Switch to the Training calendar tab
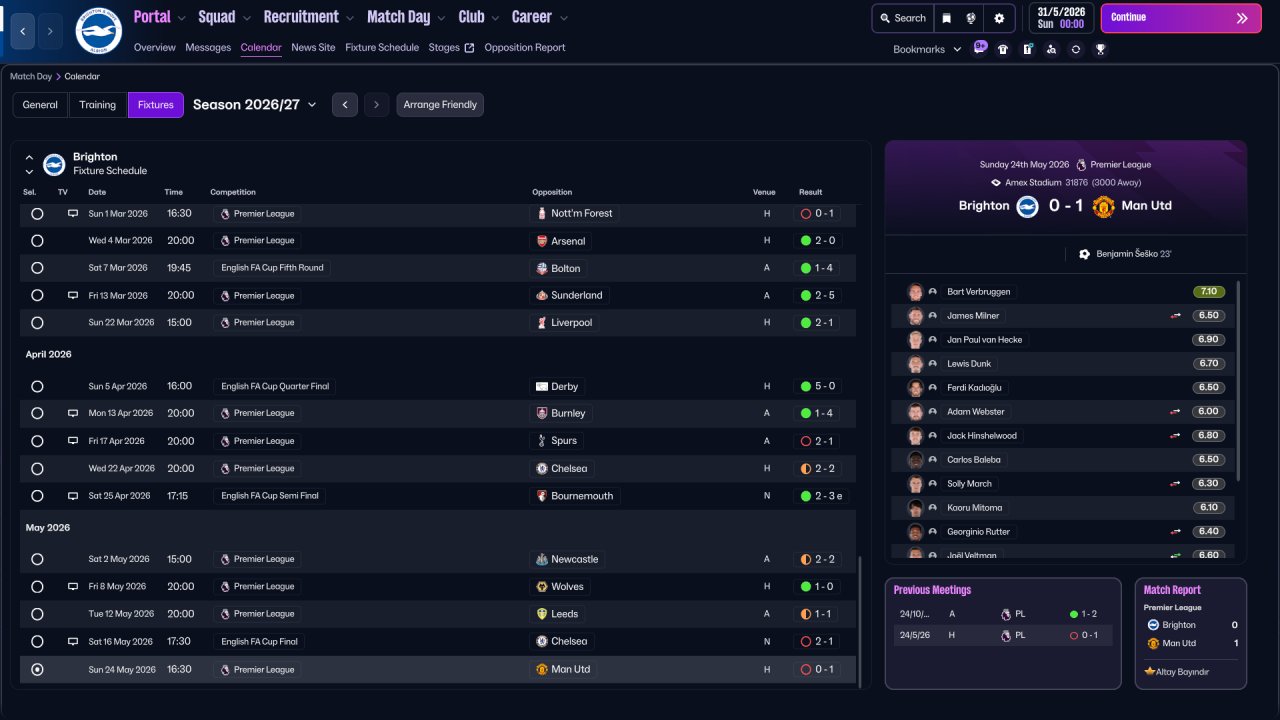Image resolution: width=1280 pixels, height=720 pixels. pyautogui.click(x=98, y=105)
